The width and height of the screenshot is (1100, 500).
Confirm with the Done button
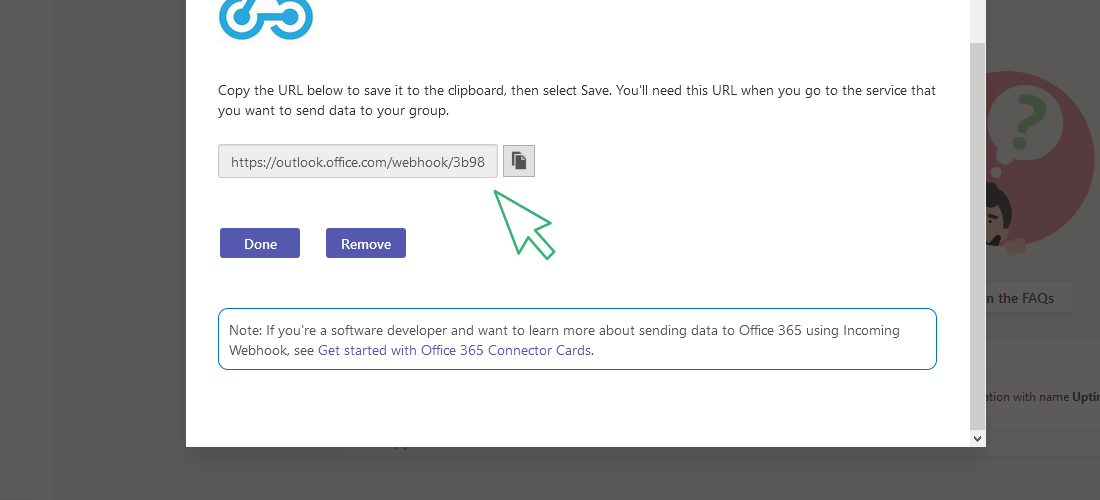(260, 243)
